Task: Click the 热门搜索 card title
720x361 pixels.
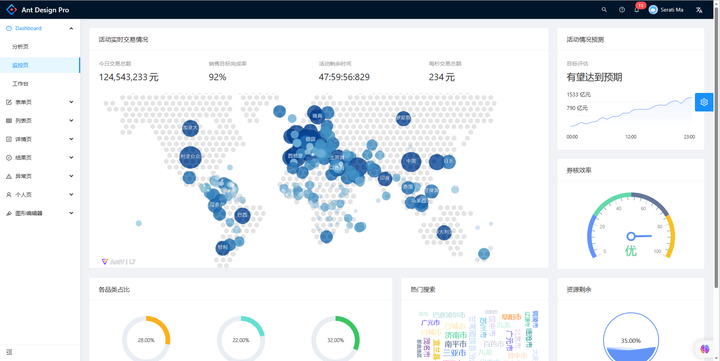Action: (423, 290)
